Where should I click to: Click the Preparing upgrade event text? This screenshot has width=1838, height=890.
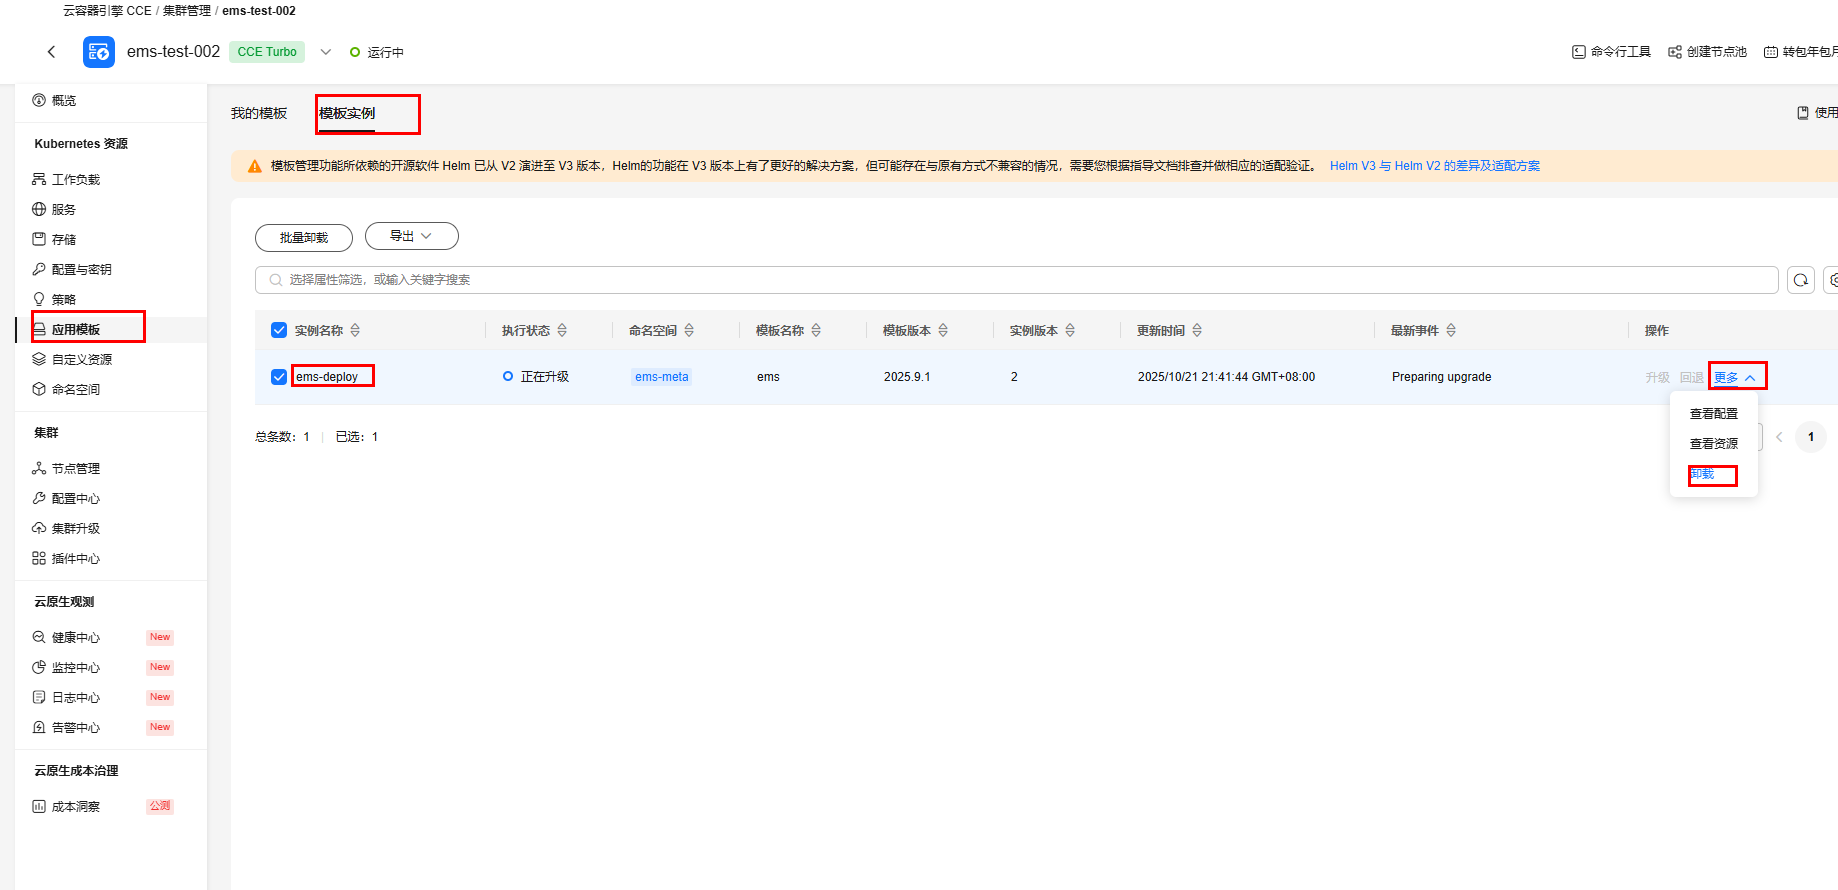[x=1441, y=377]
